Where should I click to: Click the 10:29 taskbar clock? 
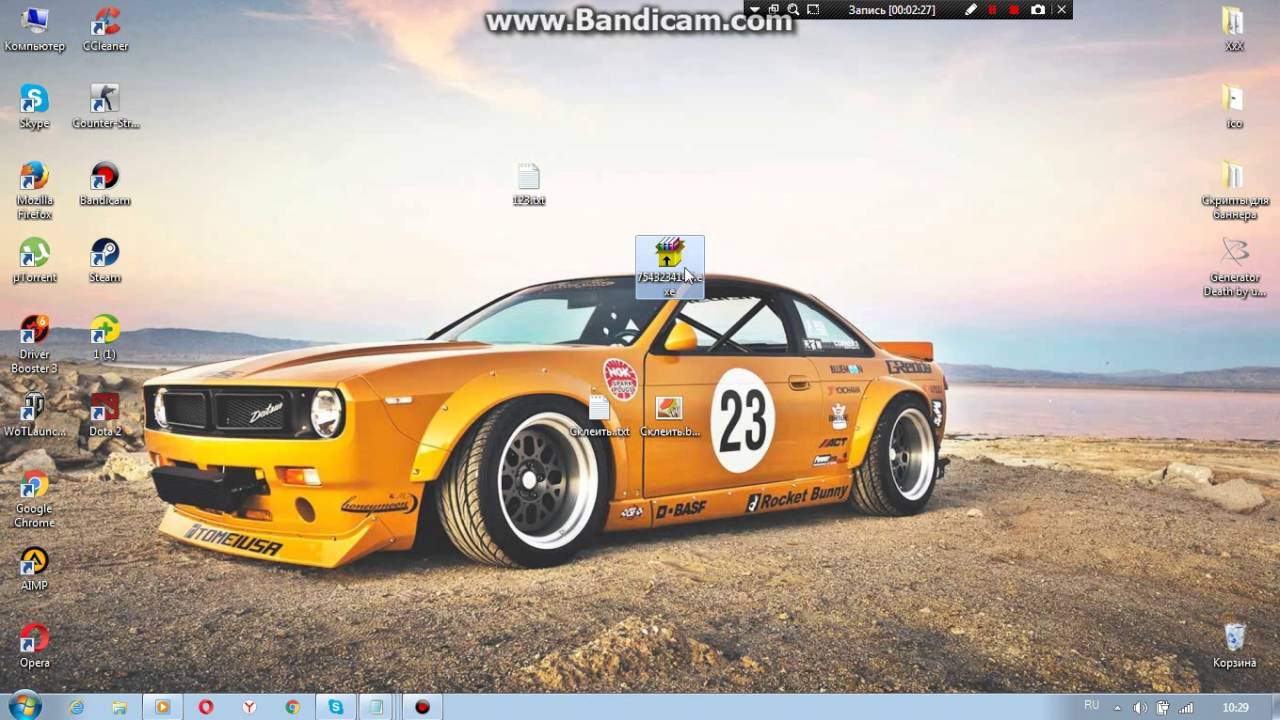coord(1236,707)
